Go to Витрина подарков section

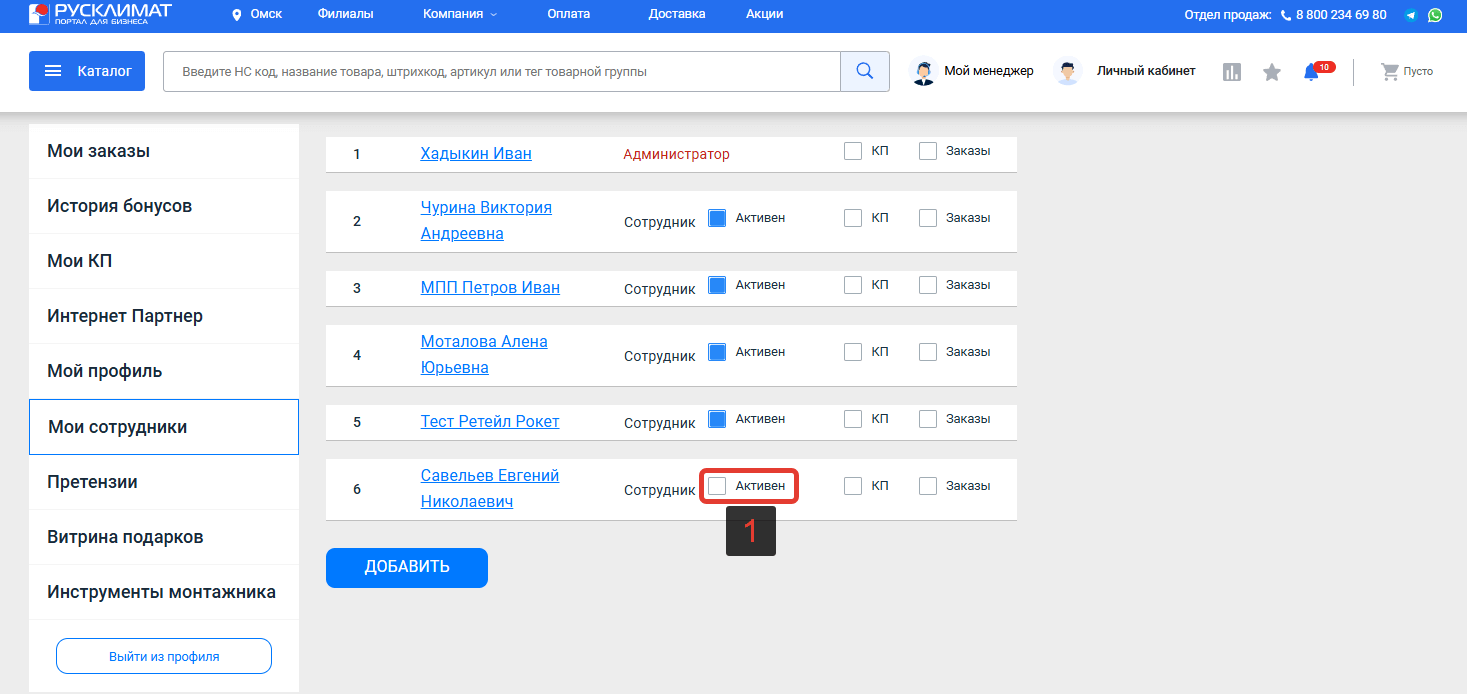tap(164, 537)
